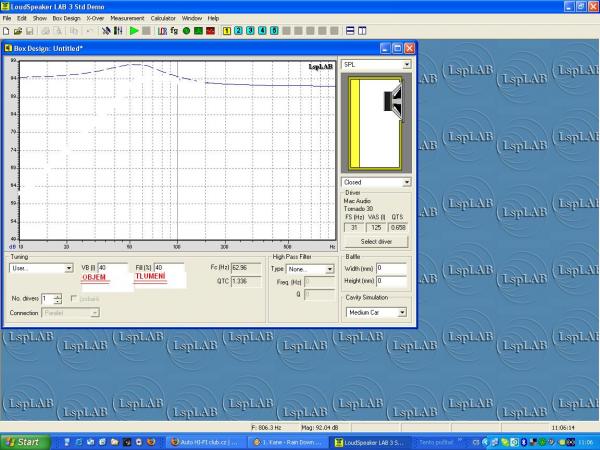Select cyan curve slot number 3

250,31
